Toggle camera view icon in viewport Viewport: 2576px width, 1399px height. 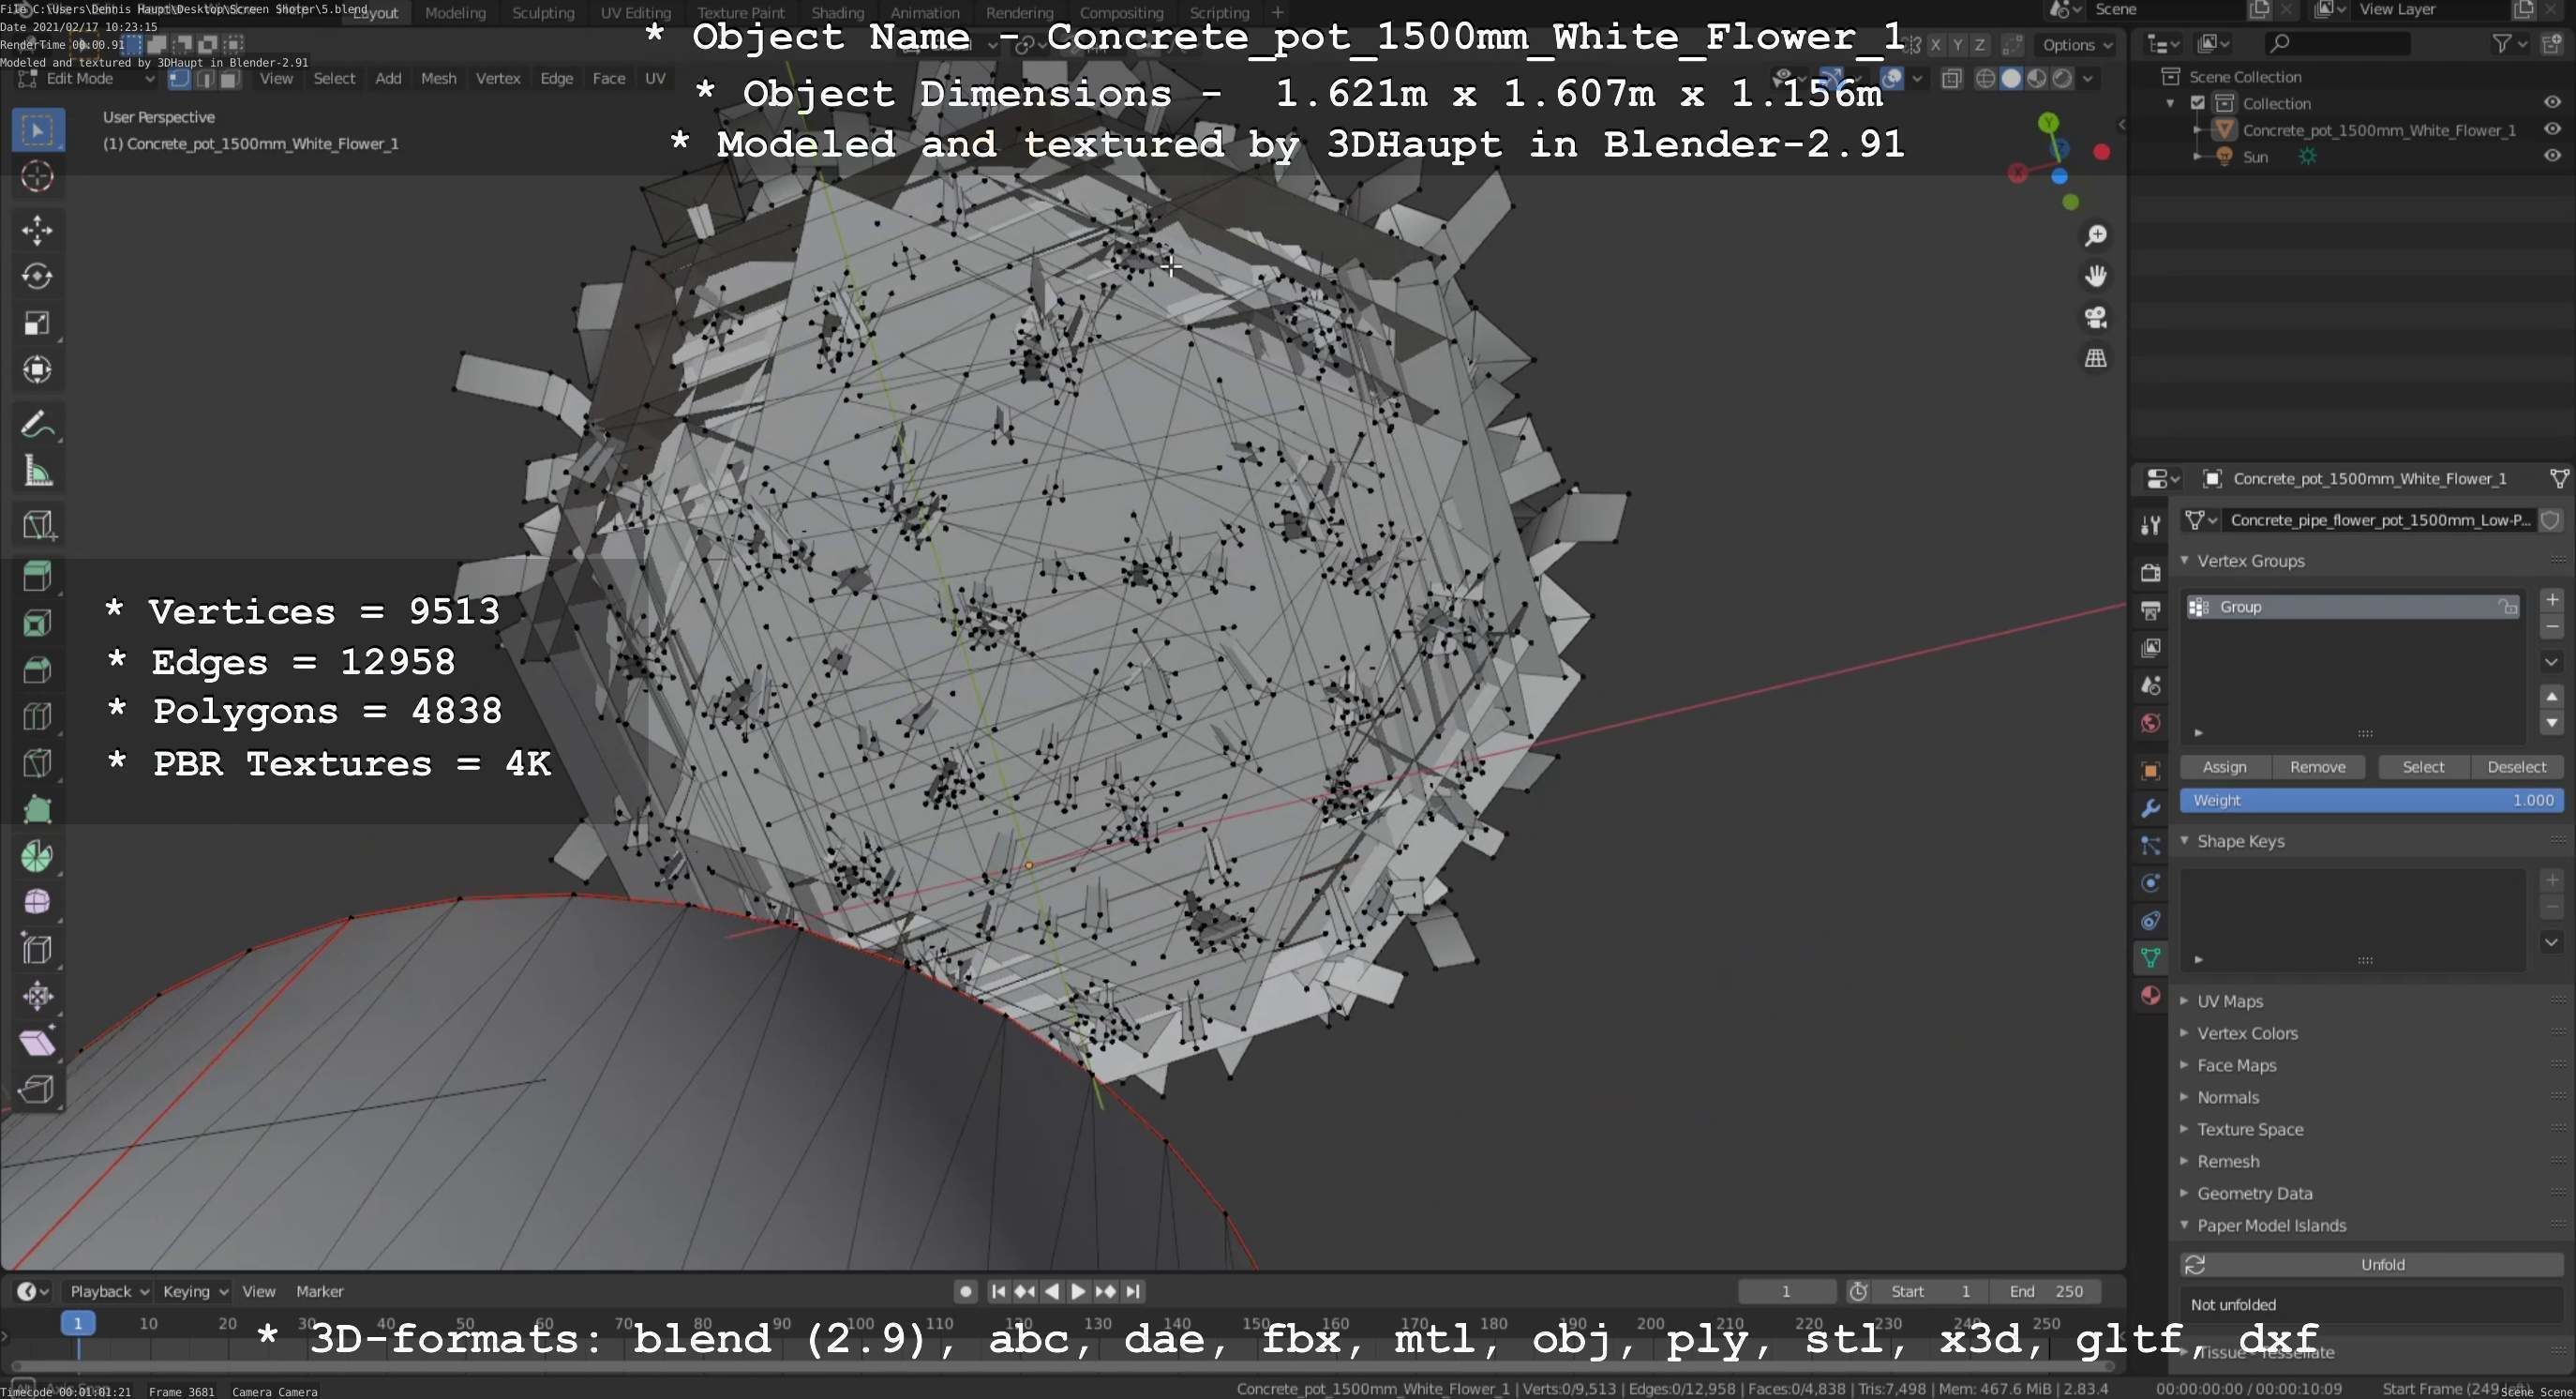coord(2095,318)
